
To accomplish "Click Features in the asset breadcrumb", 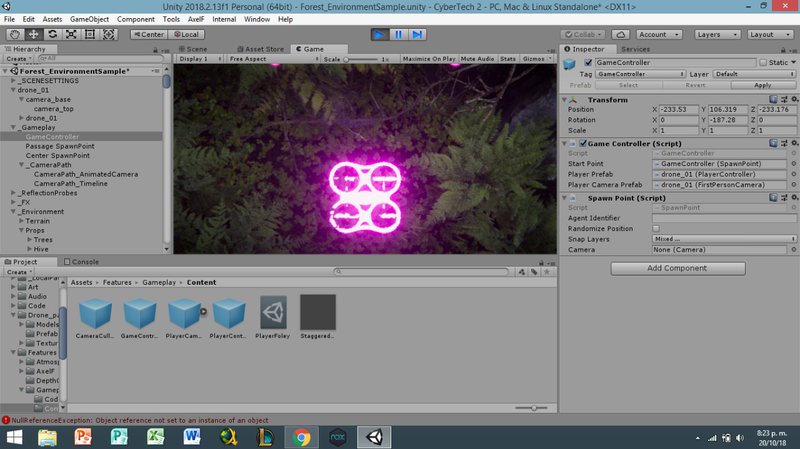I will [x=117, y=282].
